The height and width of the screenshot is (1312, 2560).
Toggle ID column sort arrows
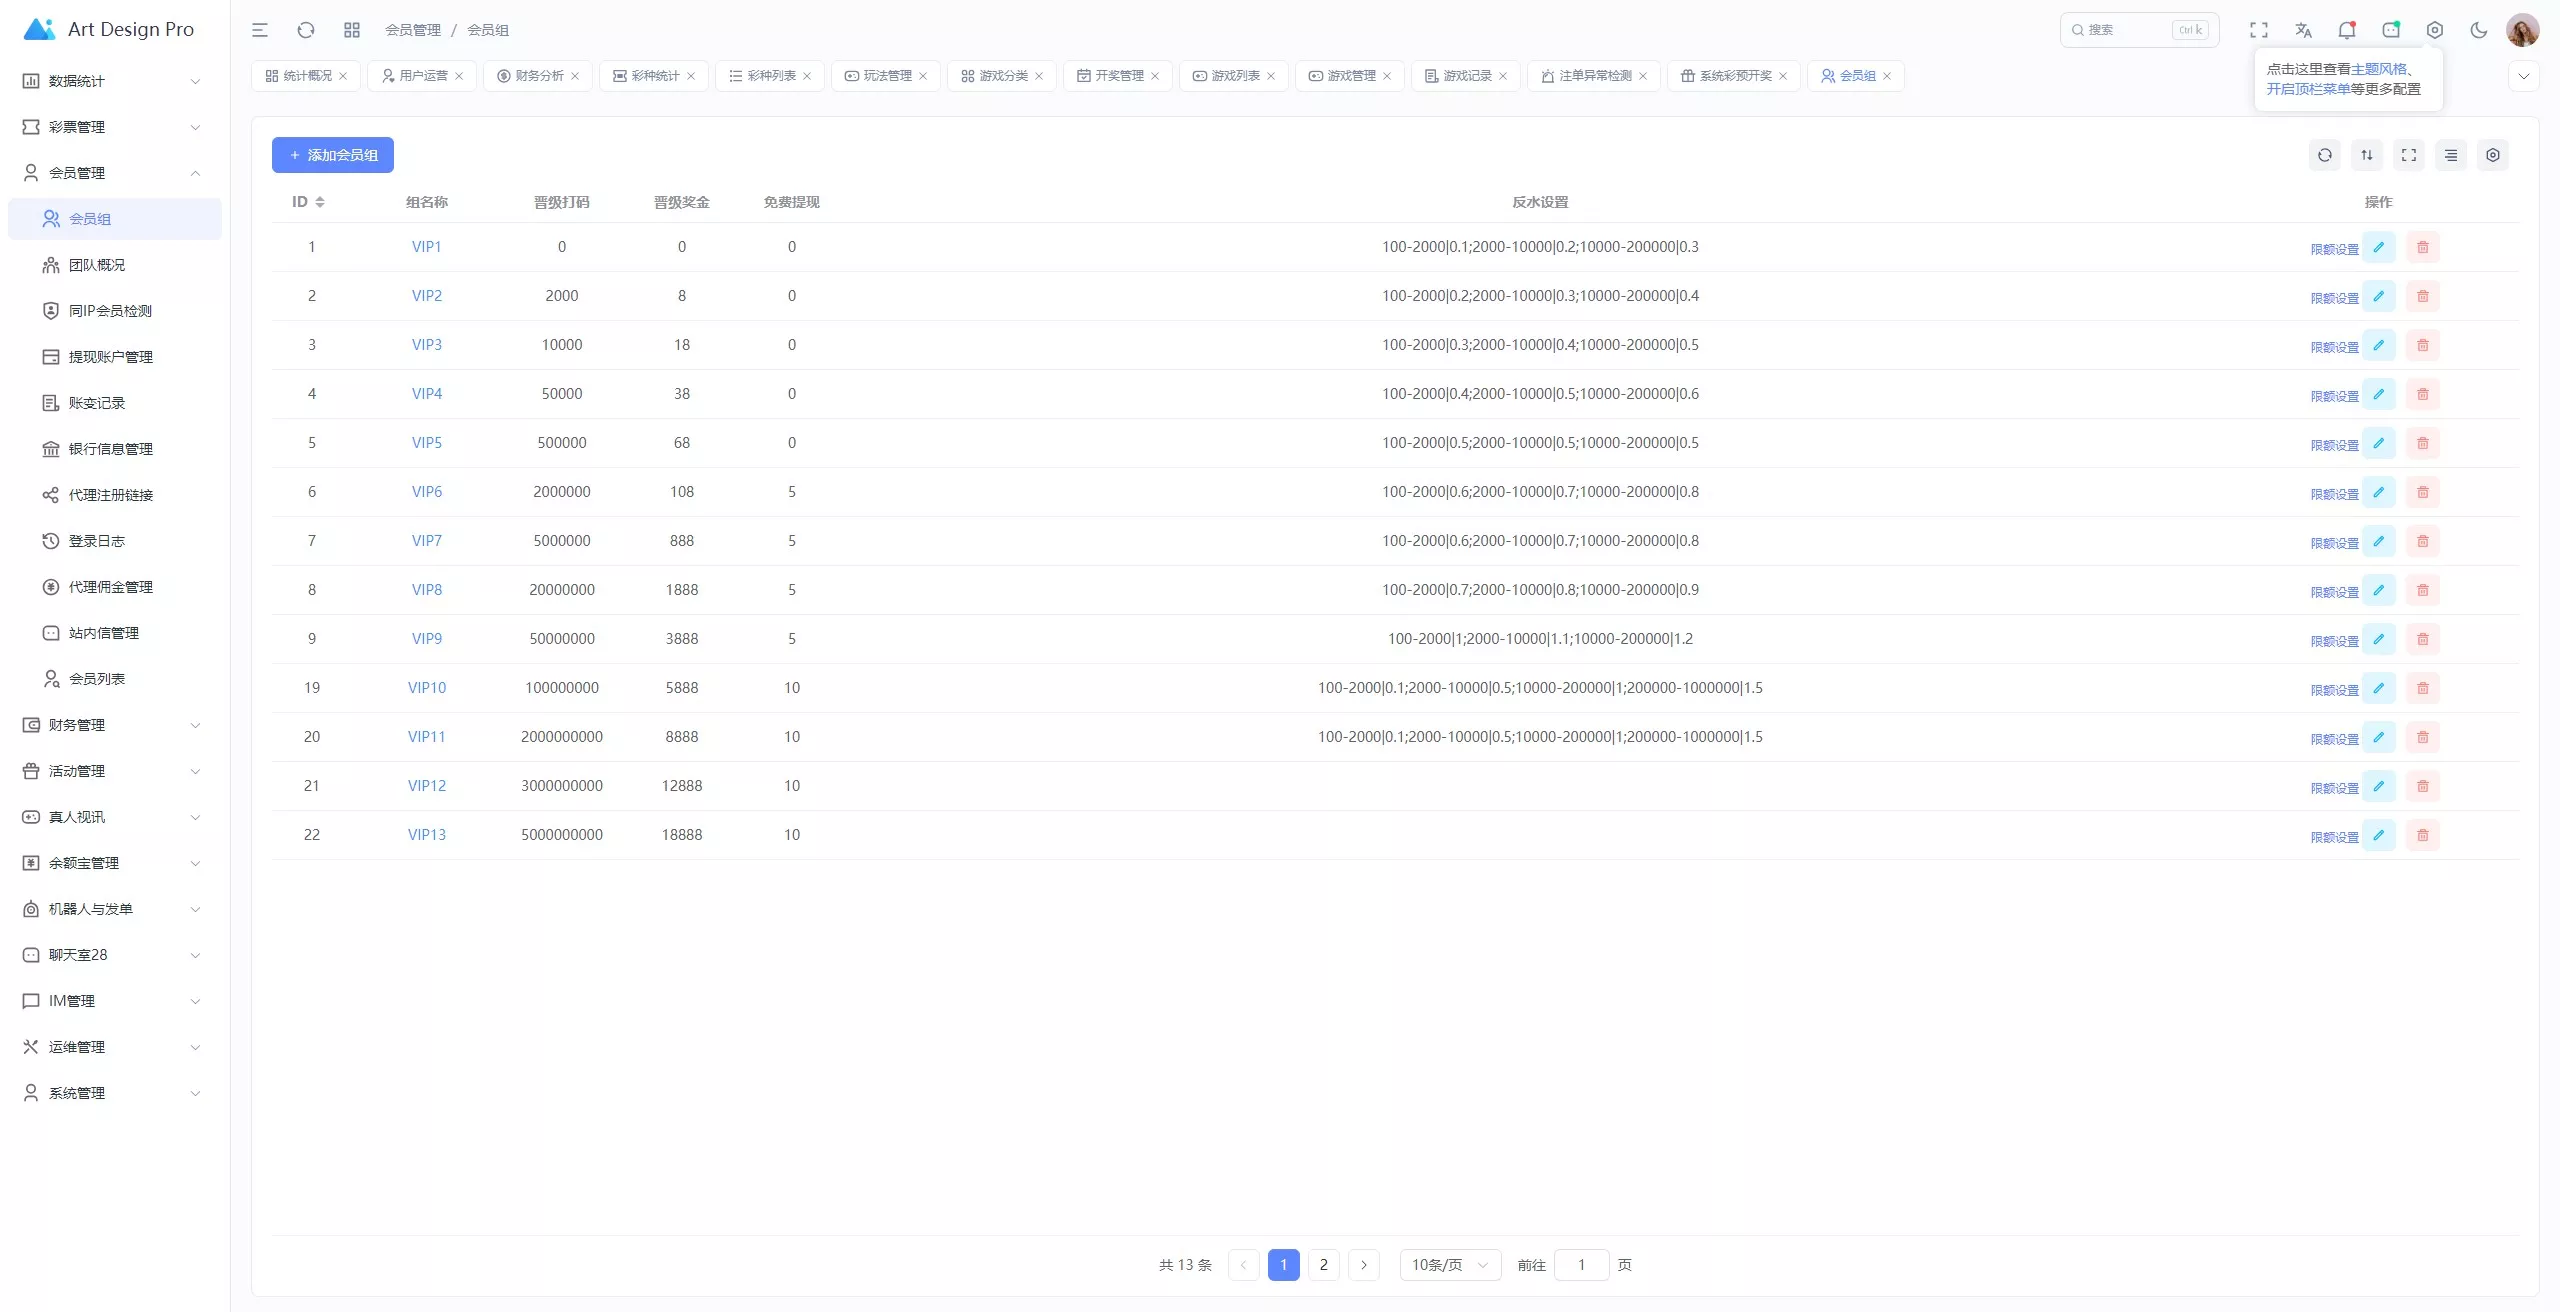pos(320,202)
